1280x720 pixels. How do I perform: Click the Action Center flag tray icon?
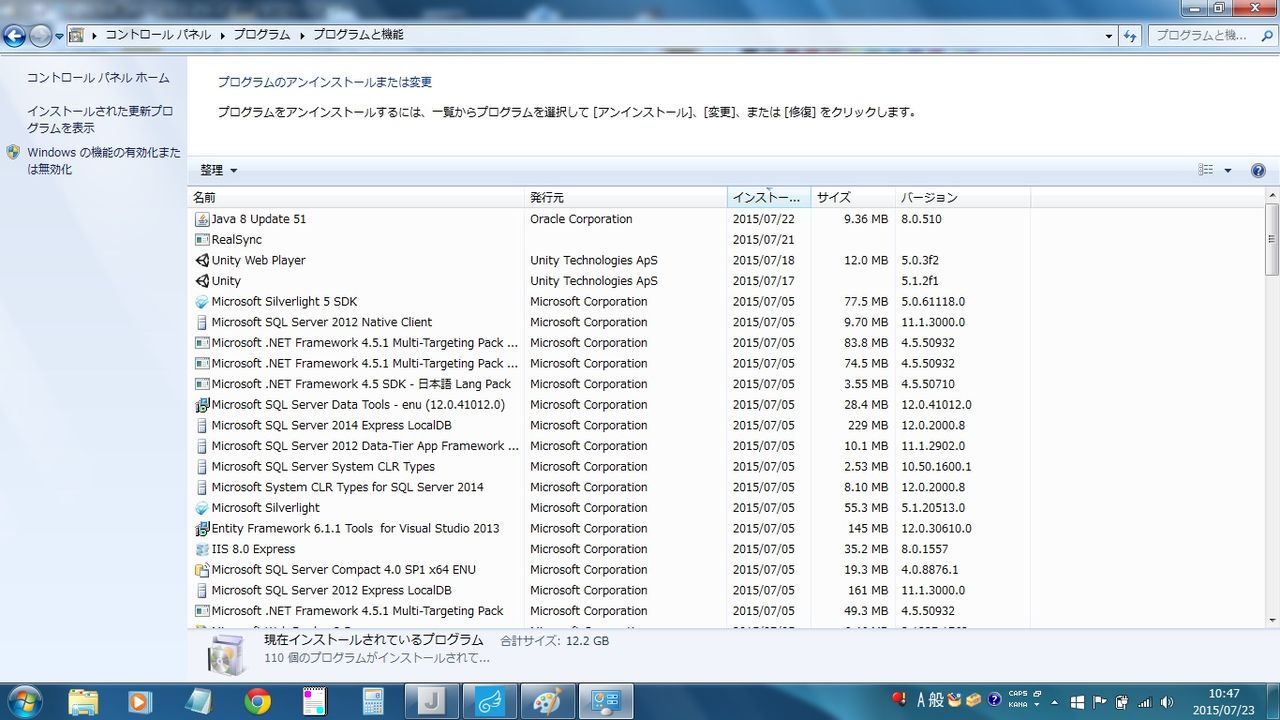(x=1099, y=702)
